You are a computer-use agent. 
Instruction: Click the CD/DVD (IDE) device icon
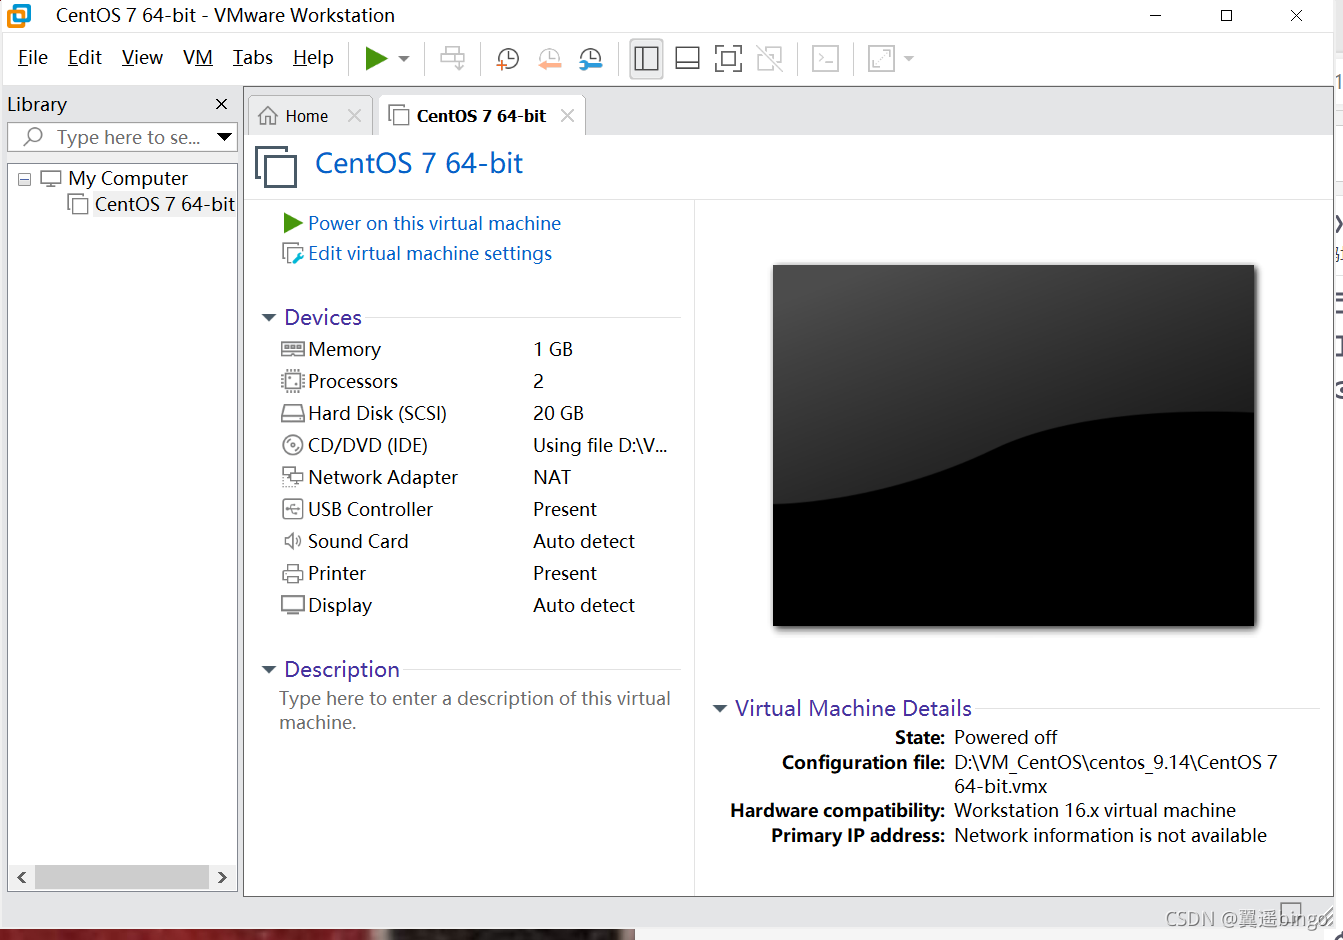[x=292, y=445]
